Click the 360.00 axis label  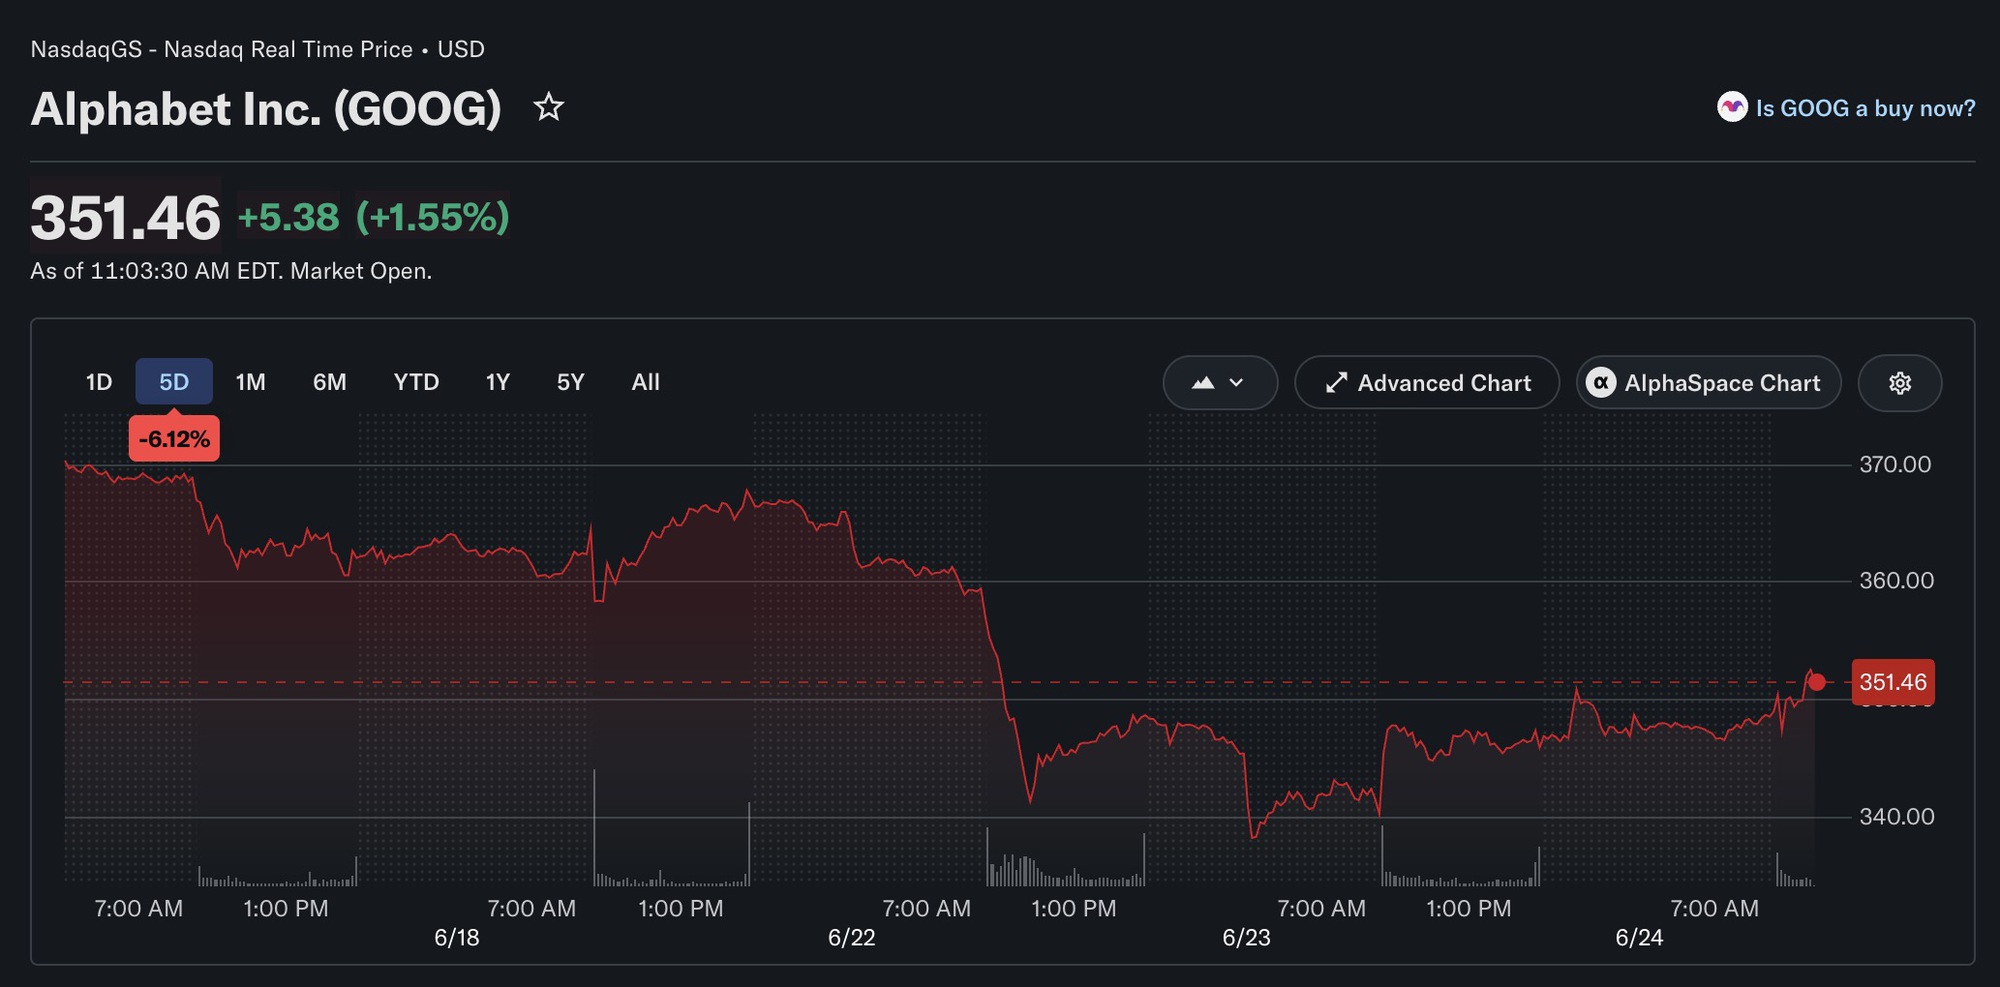tap(1896, 580)
